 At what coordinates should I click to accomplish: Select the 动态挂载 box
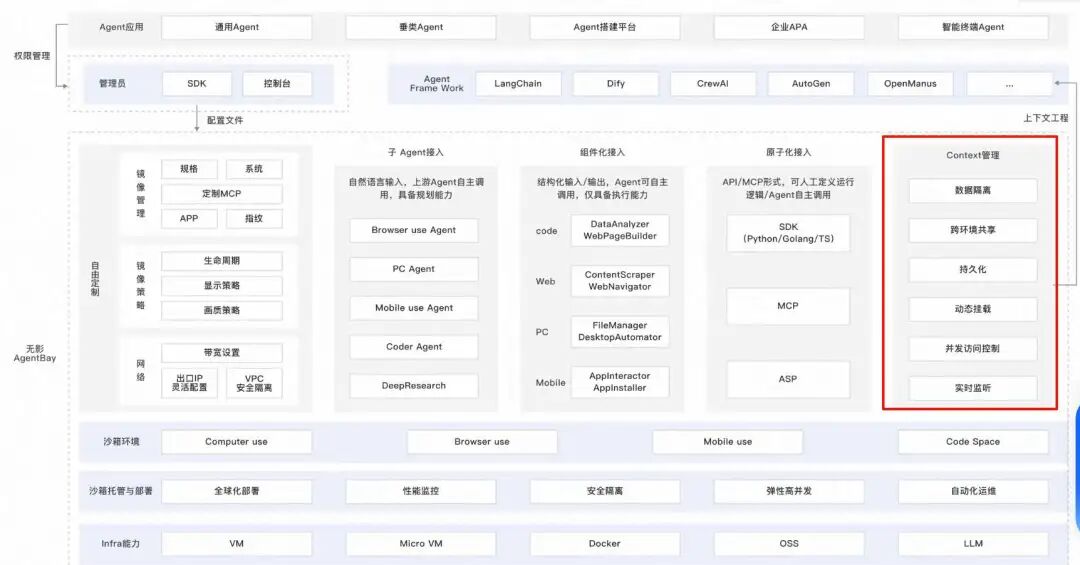tap(973, 309)
